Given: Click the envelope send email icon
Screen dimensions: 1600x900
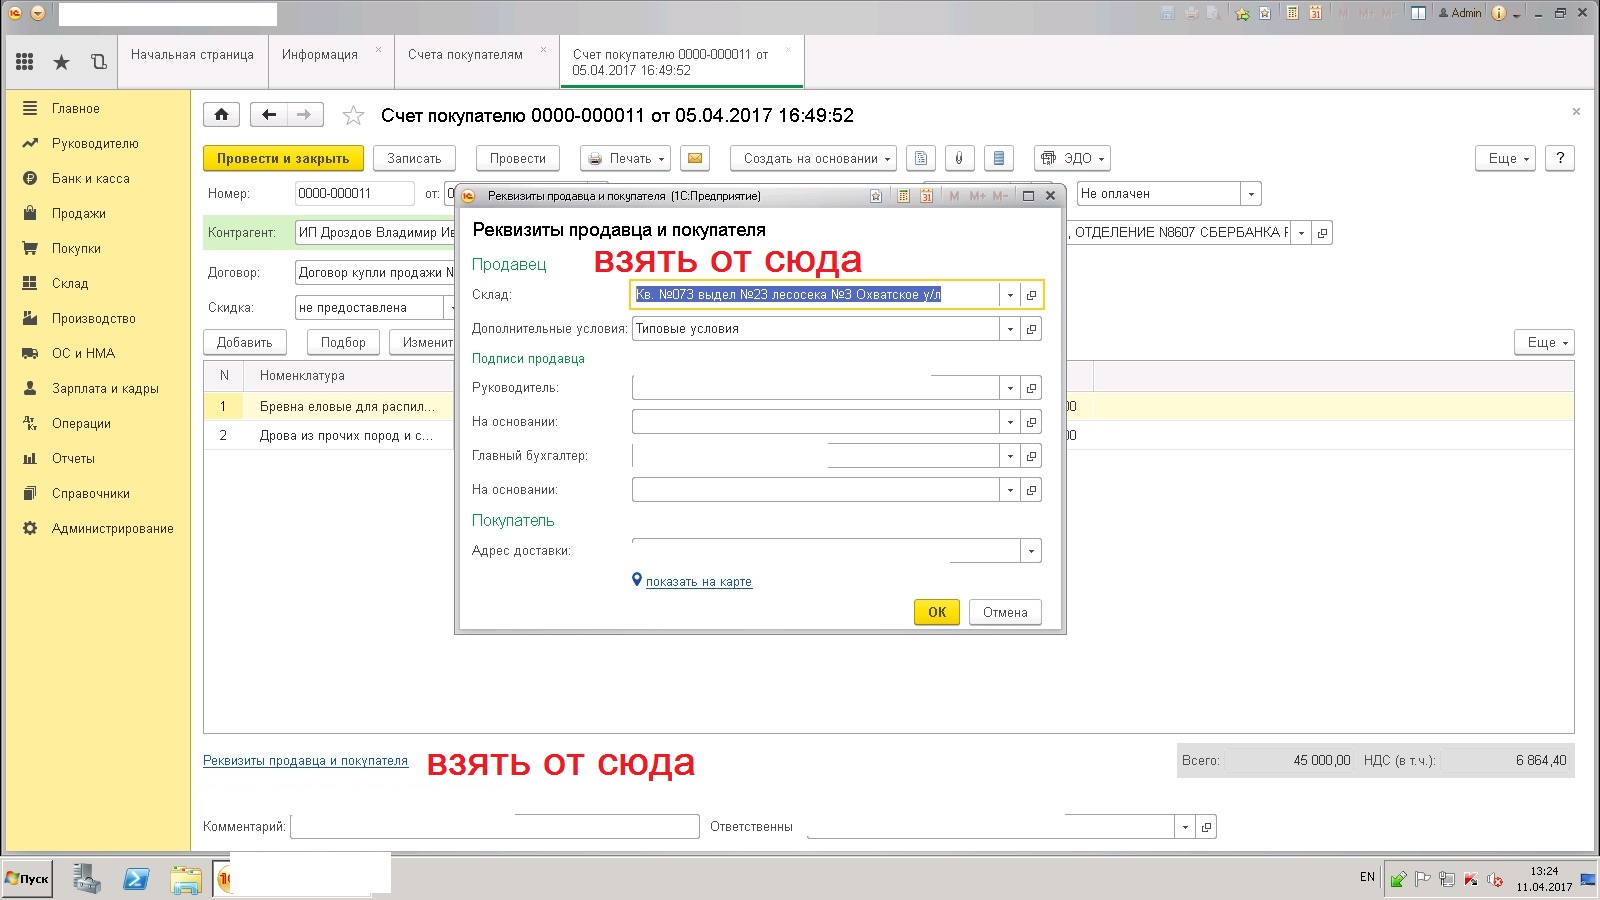Looking at the screenshot, I should click(x=695, y=159).
